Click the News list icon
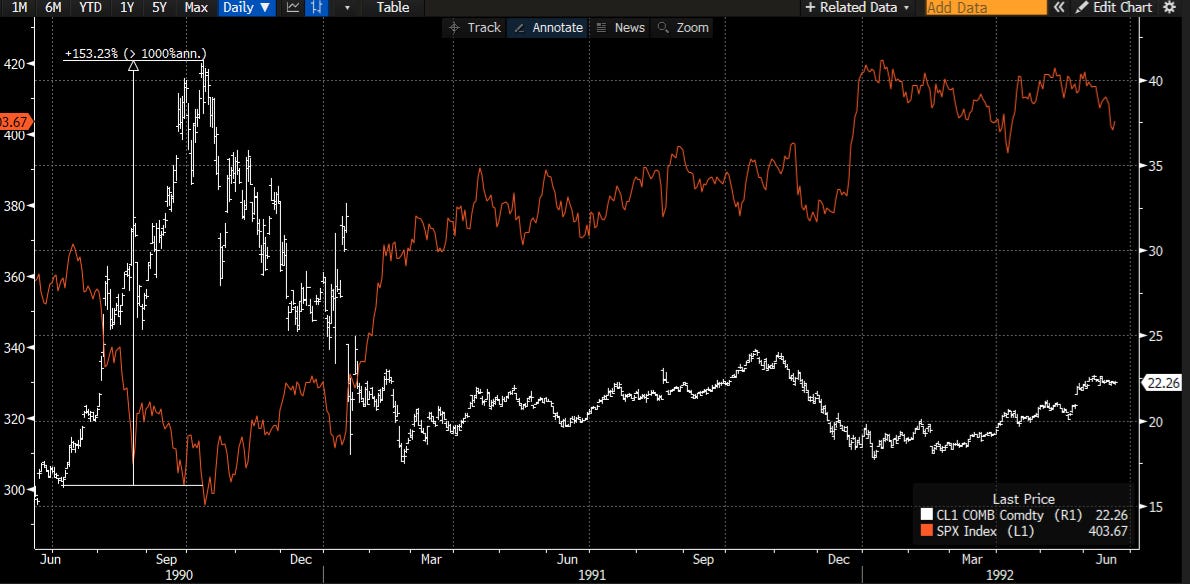1190x584 pixels. click(x=601, y=28)
